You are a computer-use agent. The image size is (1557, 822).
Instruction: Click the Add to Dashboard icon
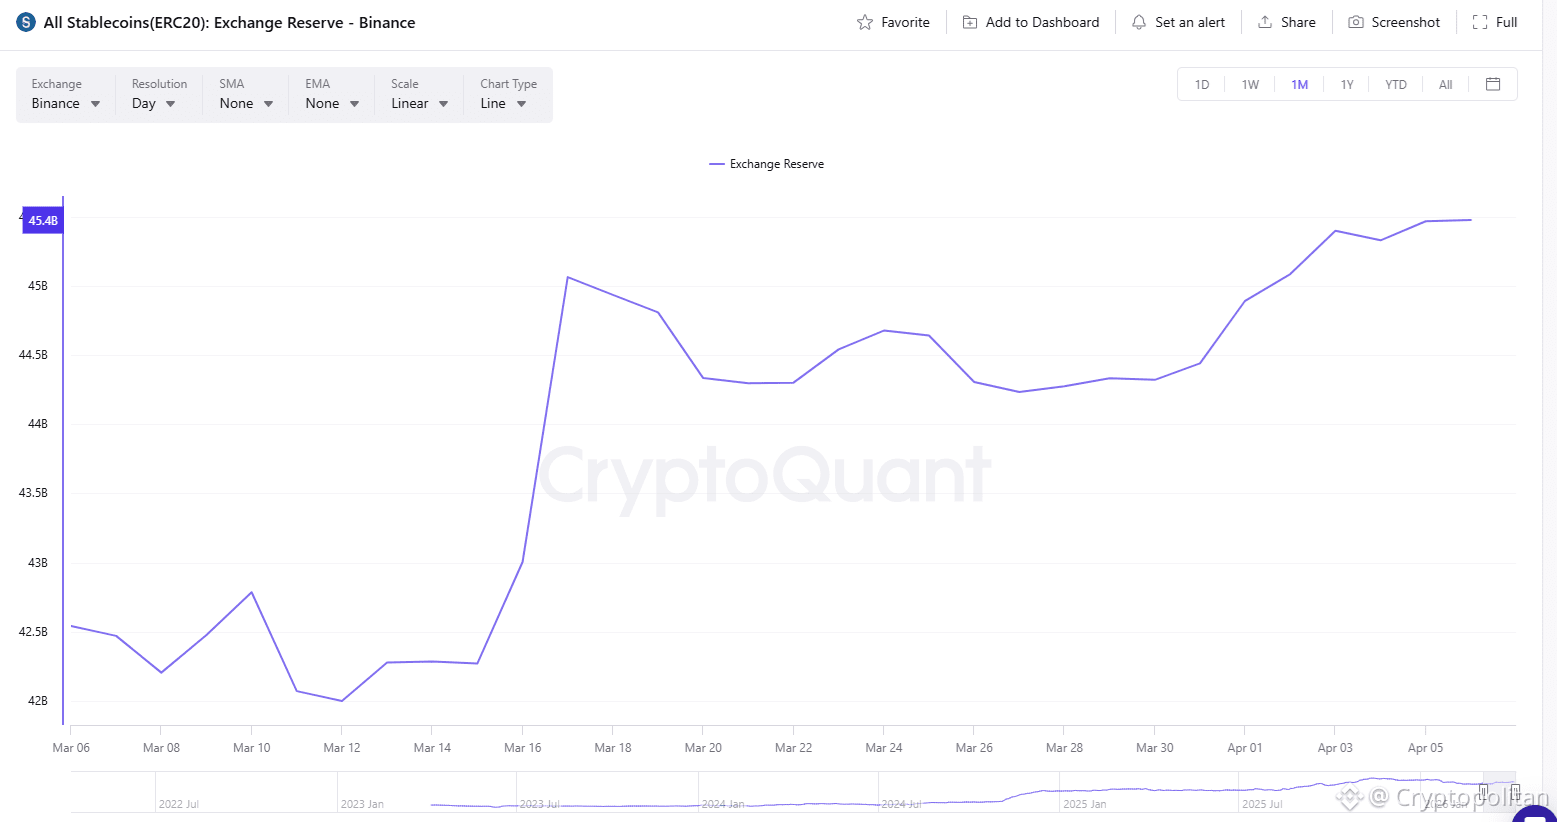(969, 23)
